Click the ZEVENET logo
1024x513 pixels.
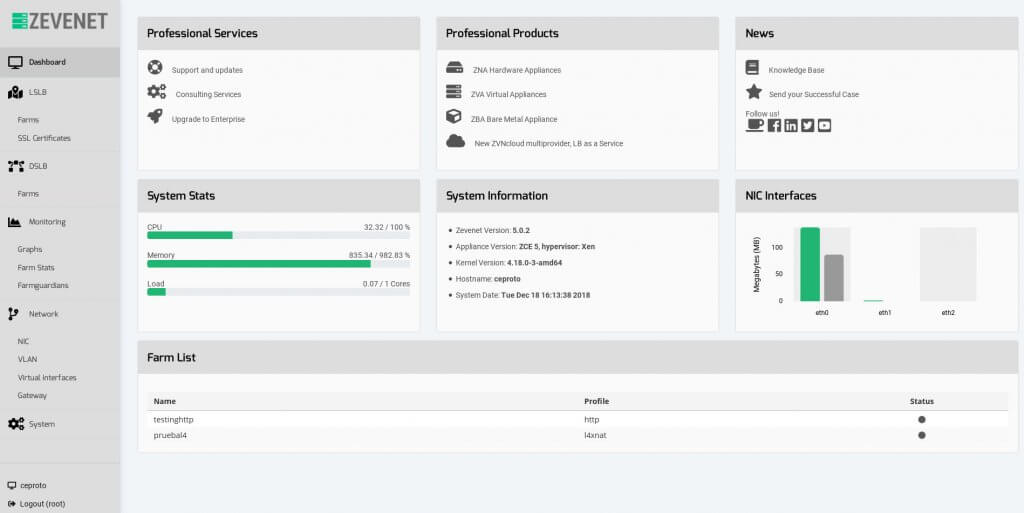click(x=59, y=21)
